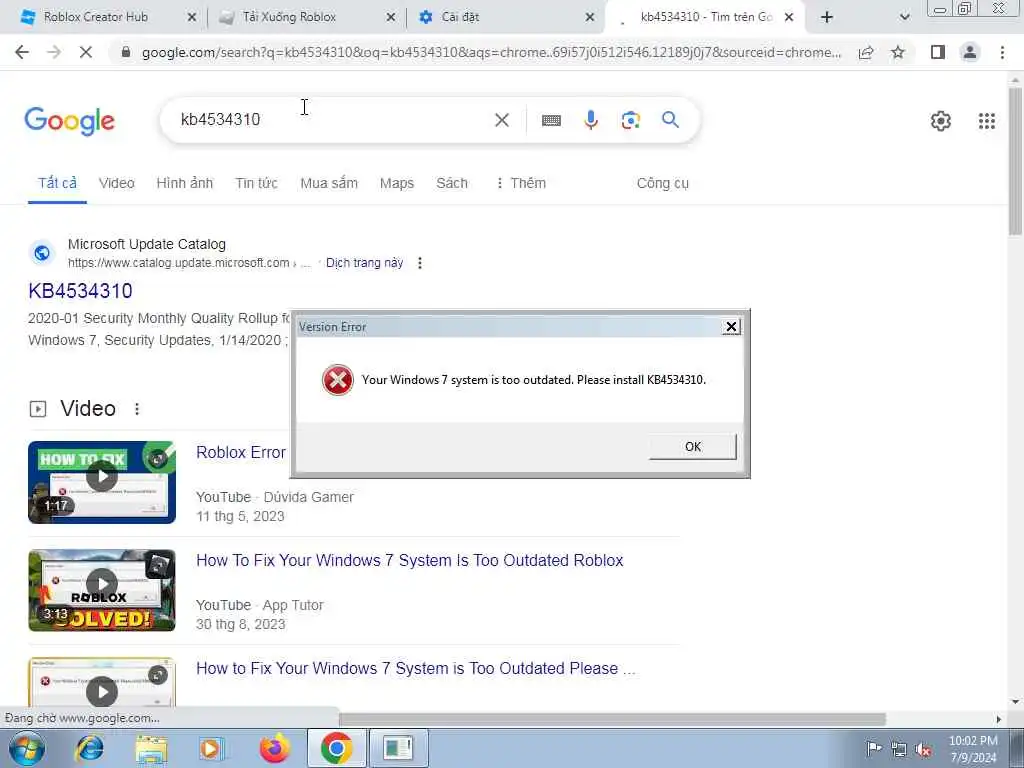Launch Firefox from the taskbar
This screenshot has width=1024, height=768.
pos(274,748)
